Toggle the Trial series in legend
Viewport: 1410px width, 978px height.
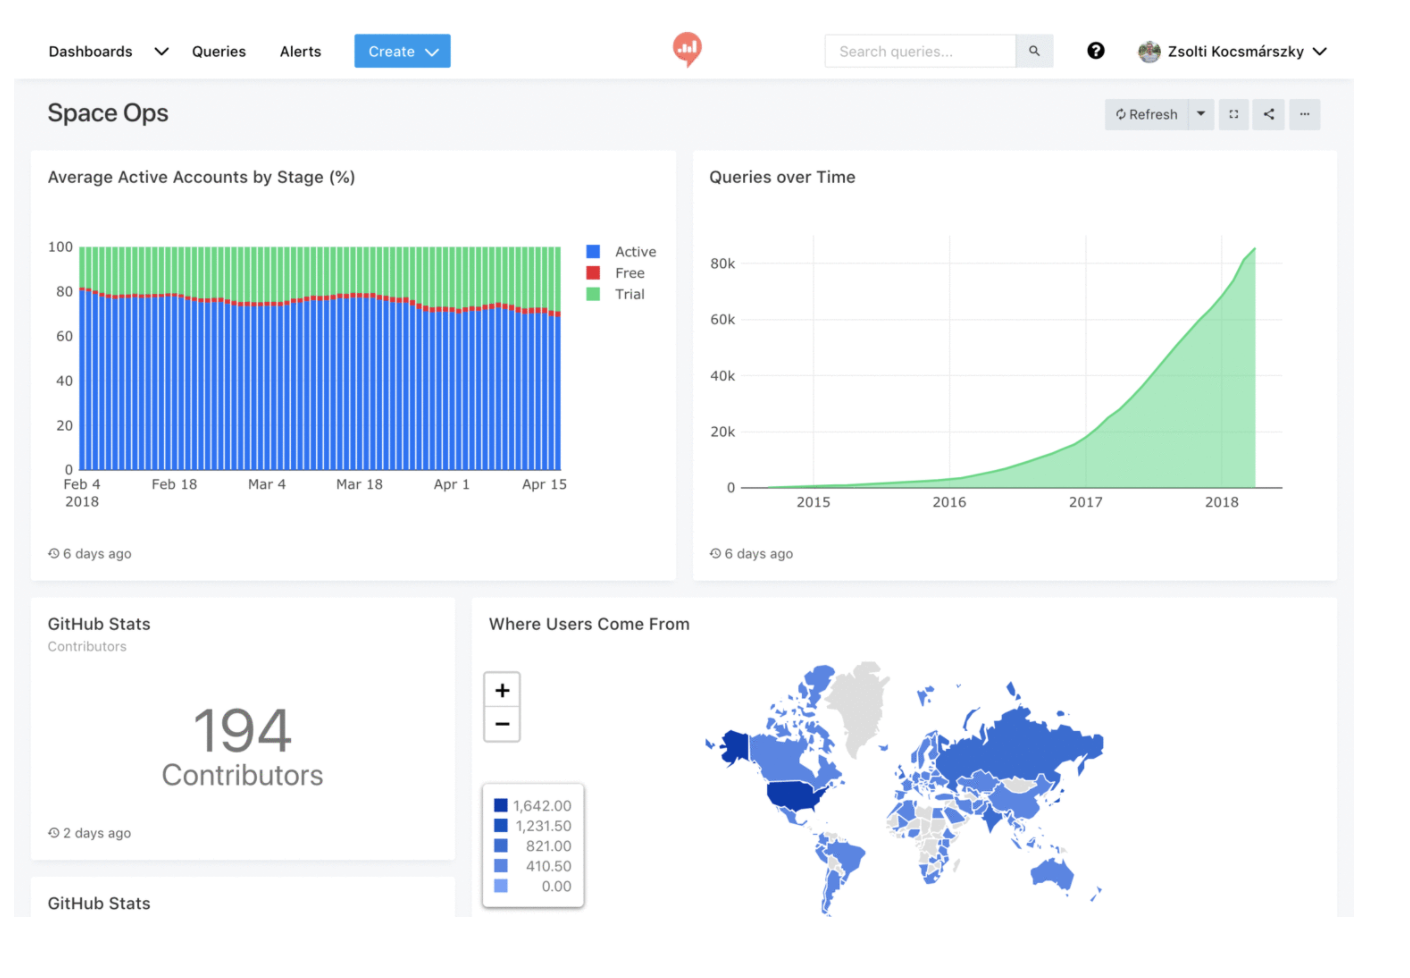click(x=618, y=294)
